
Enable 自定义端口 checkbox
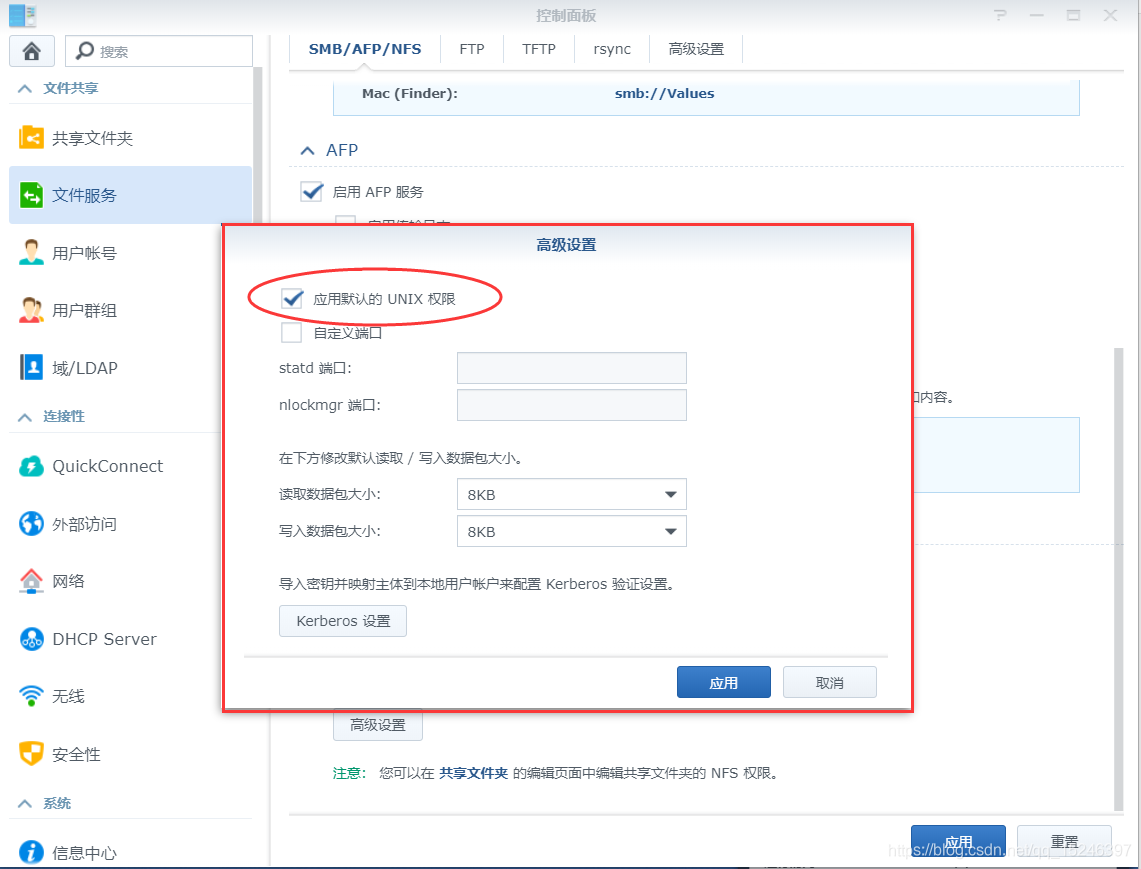pos(292,333)
